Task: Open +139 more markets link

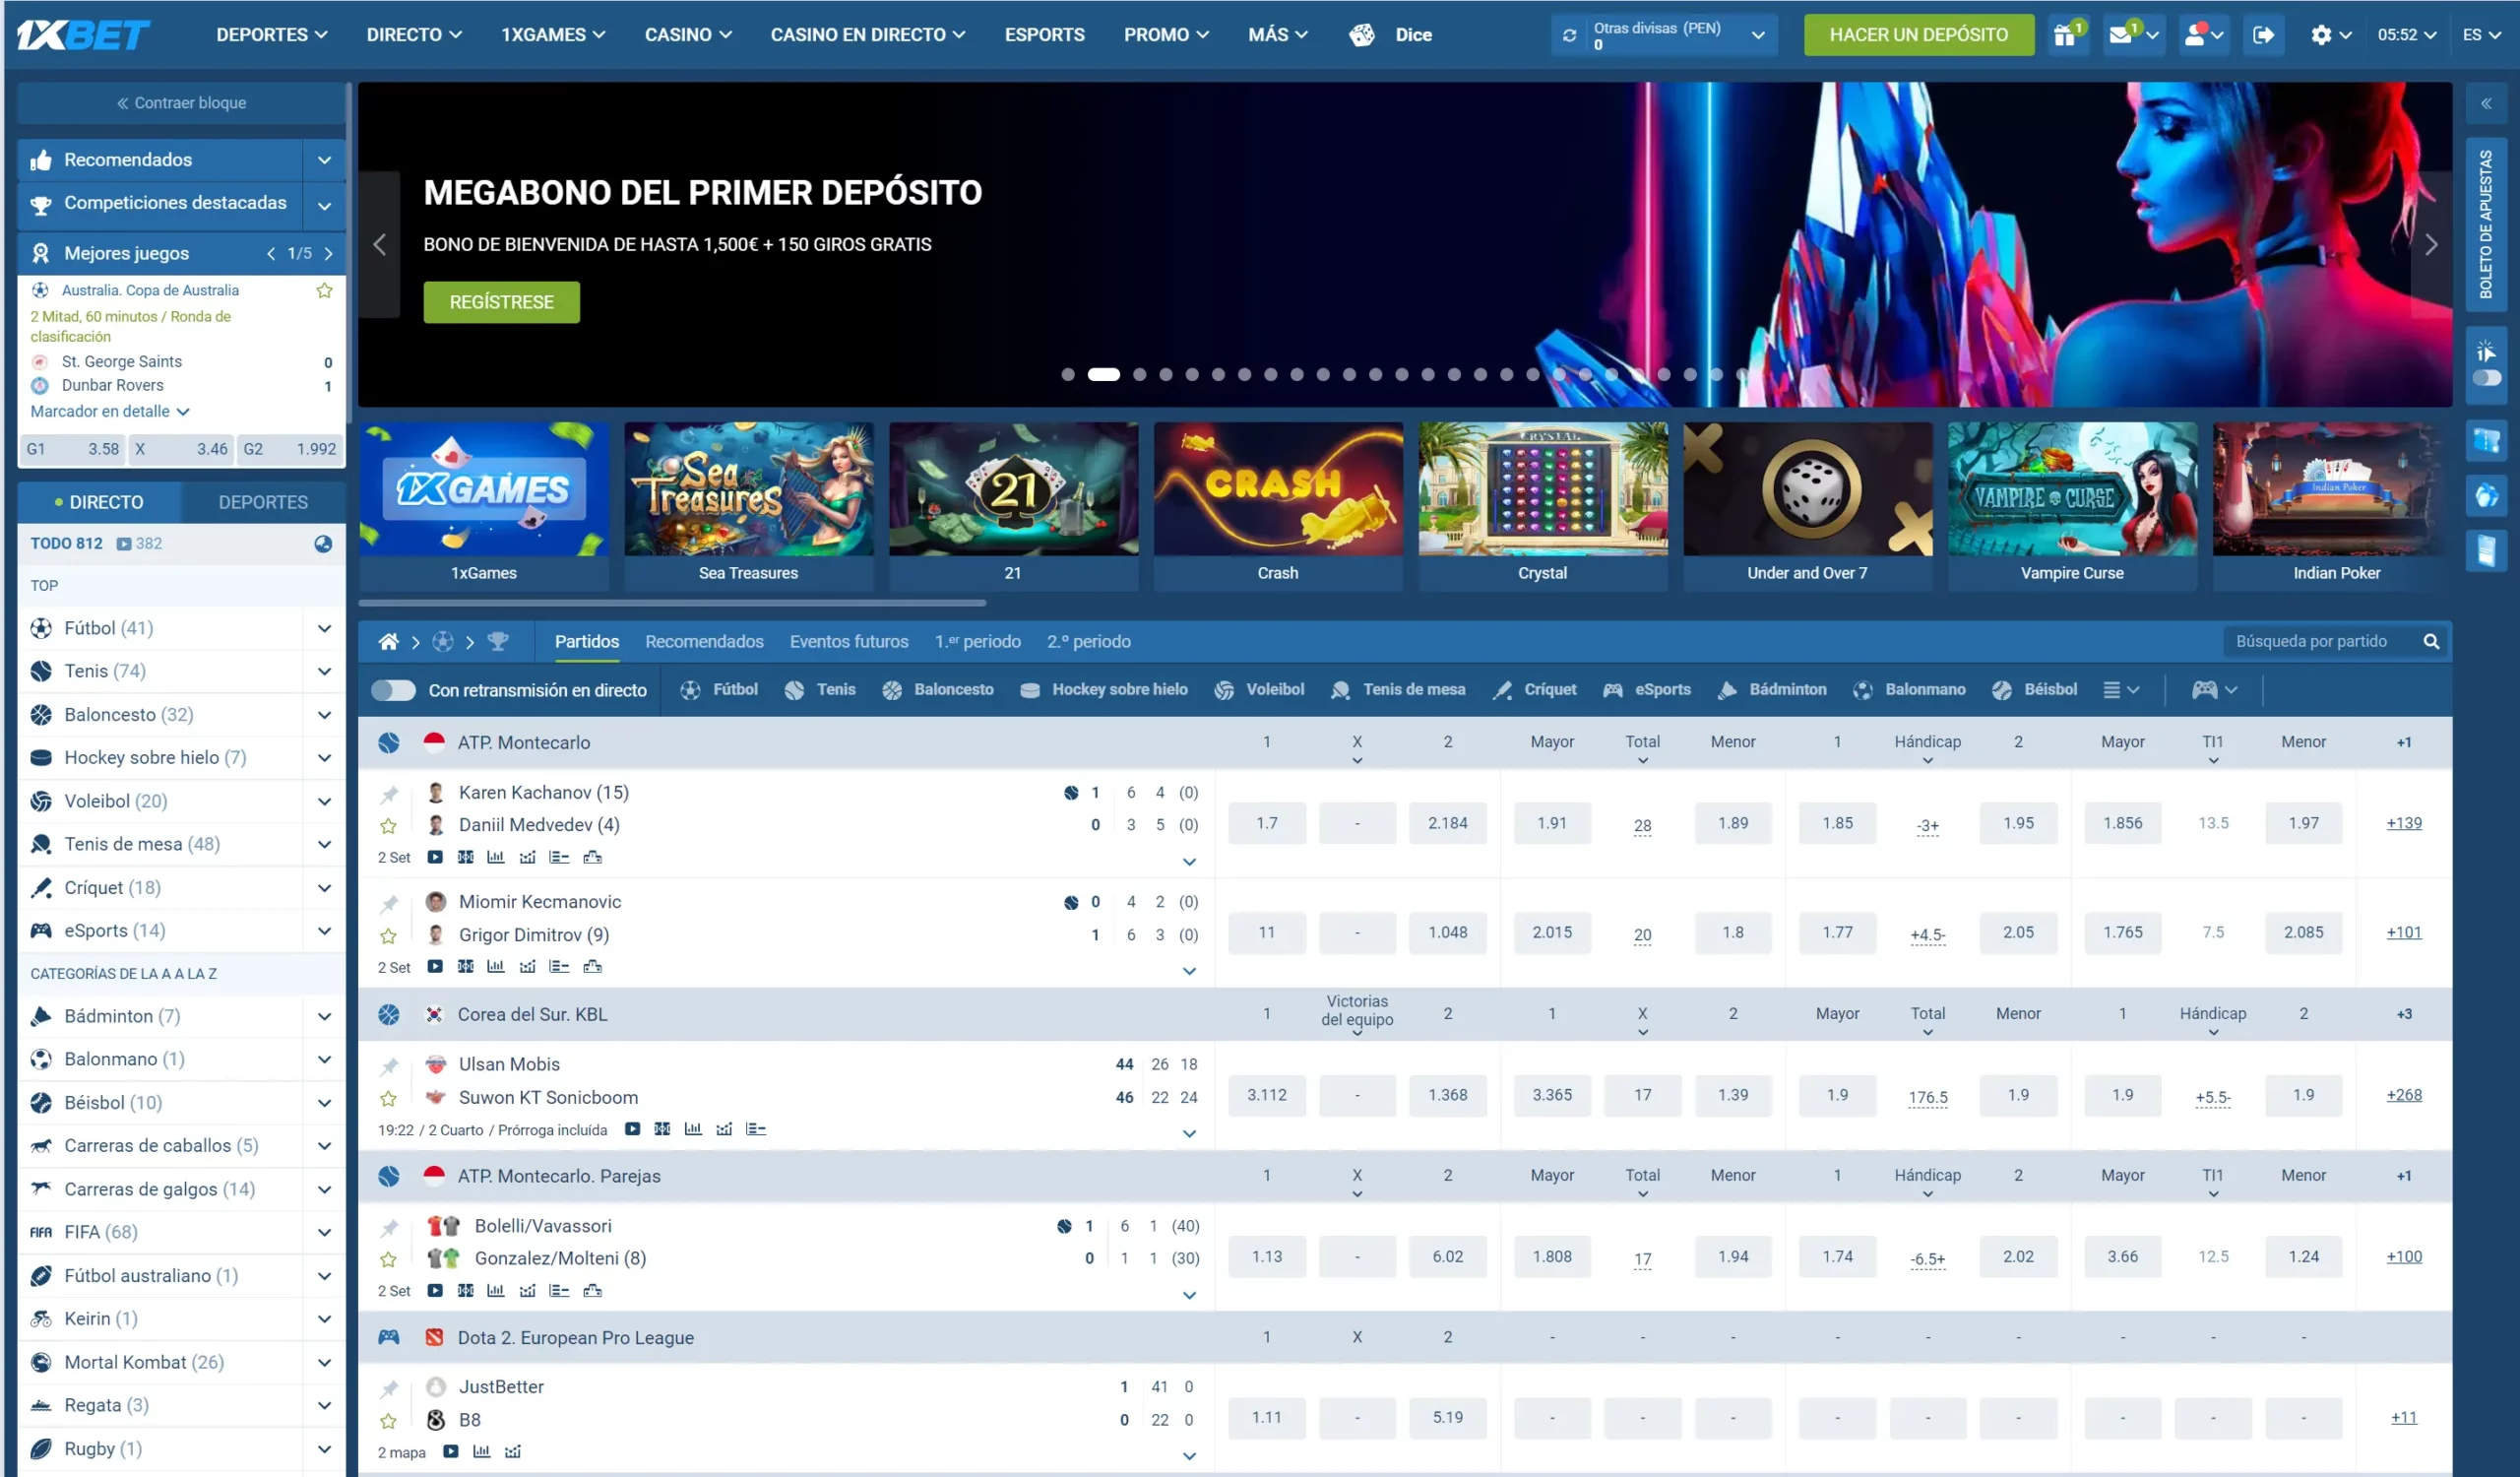Action: [2403, 824]
